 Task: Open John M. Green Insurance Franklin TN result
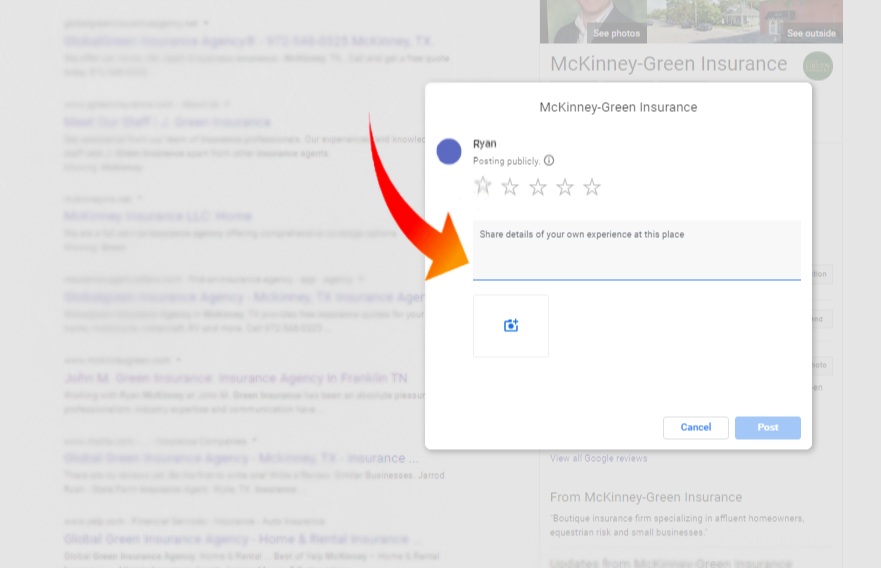click(x=235, y=378)
